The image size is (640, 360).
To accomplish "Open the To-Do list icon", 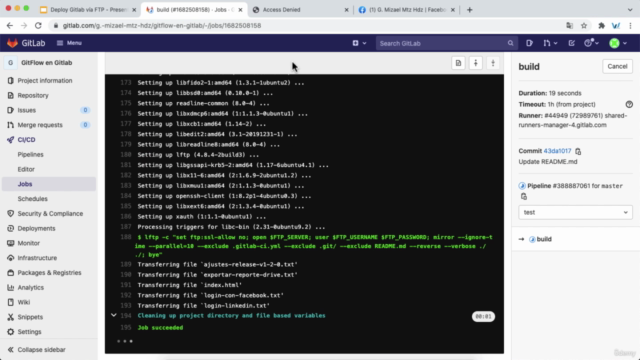I will tap(571, 43).
